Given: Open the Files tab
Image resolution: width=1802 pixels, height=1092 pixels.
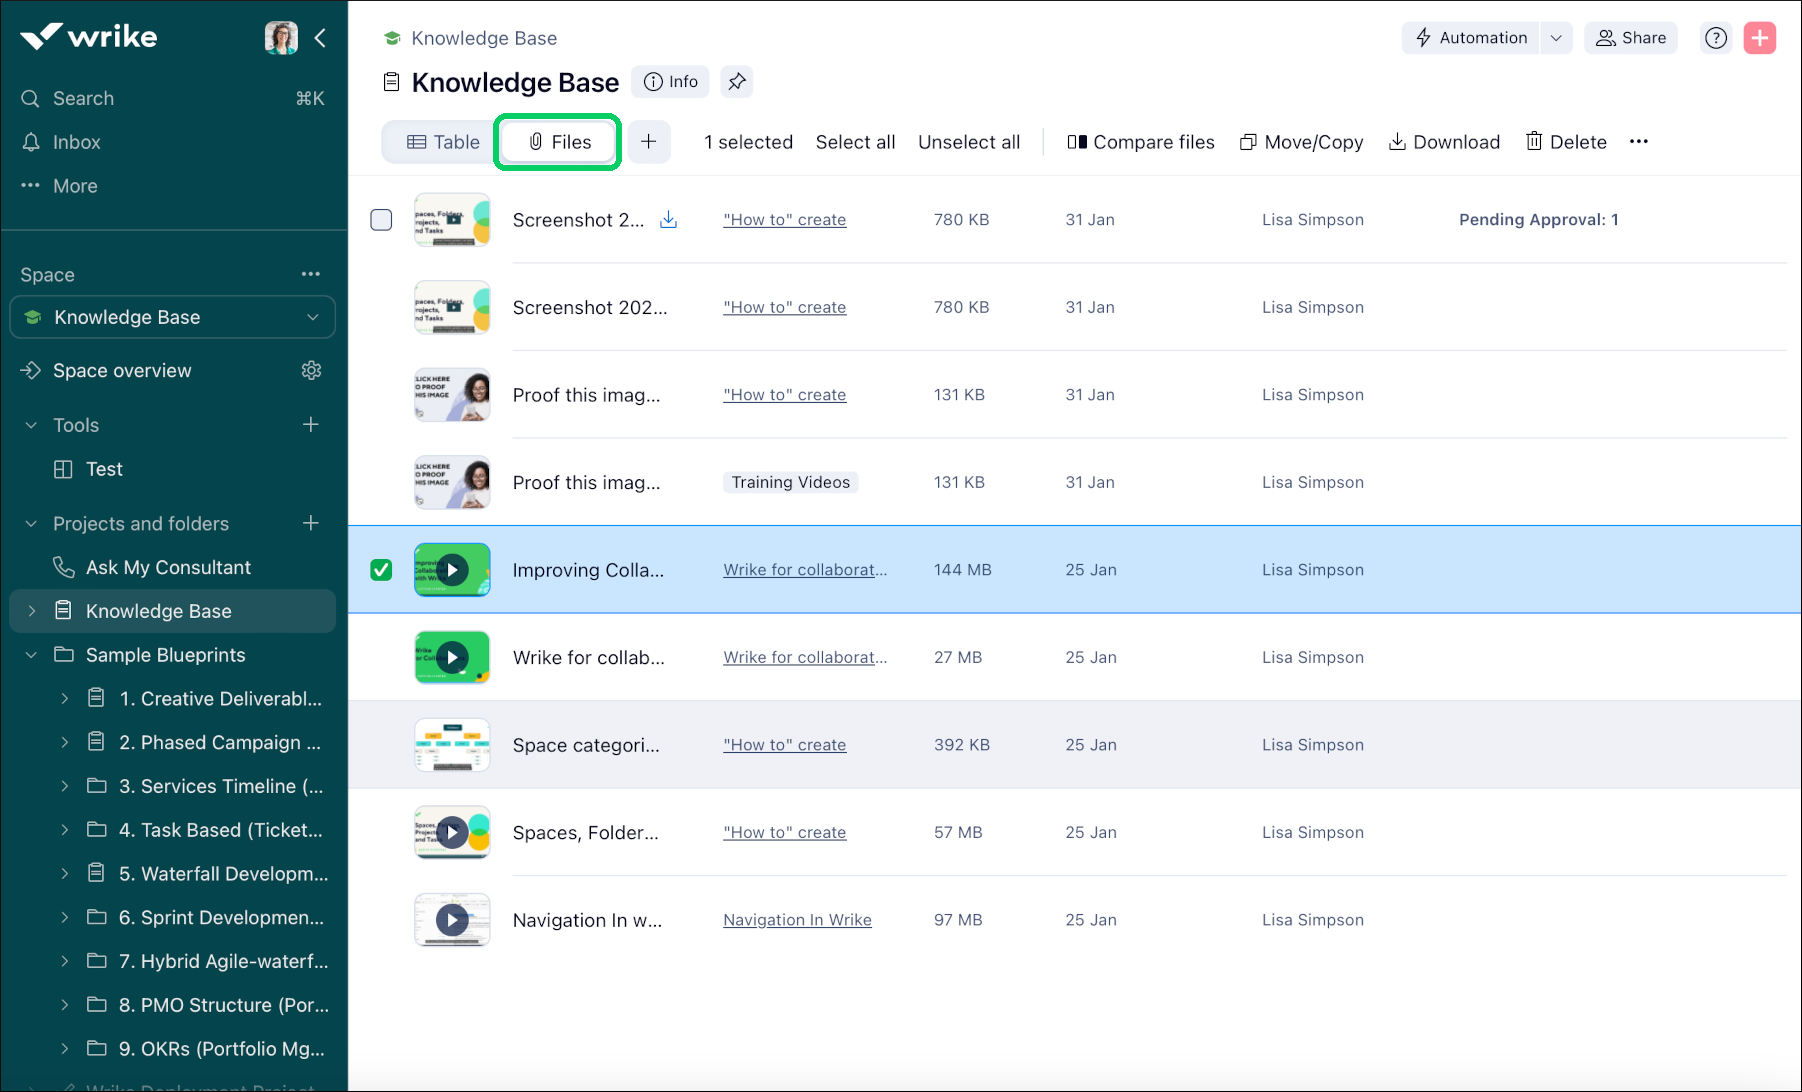Looking at the screenshot, I should [x=557, y=141].
